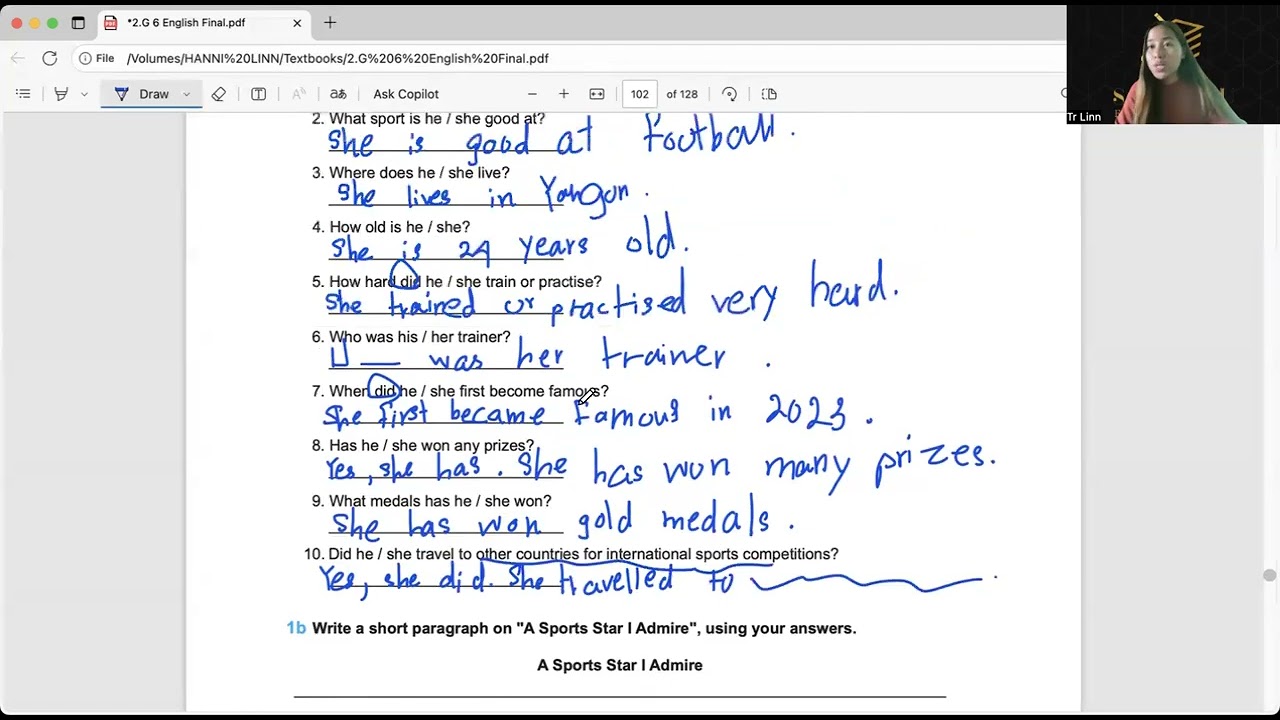Click question '3. Where does he / she live?'
The width and height of the screenshot is (1280, 720).
[411, 173]
